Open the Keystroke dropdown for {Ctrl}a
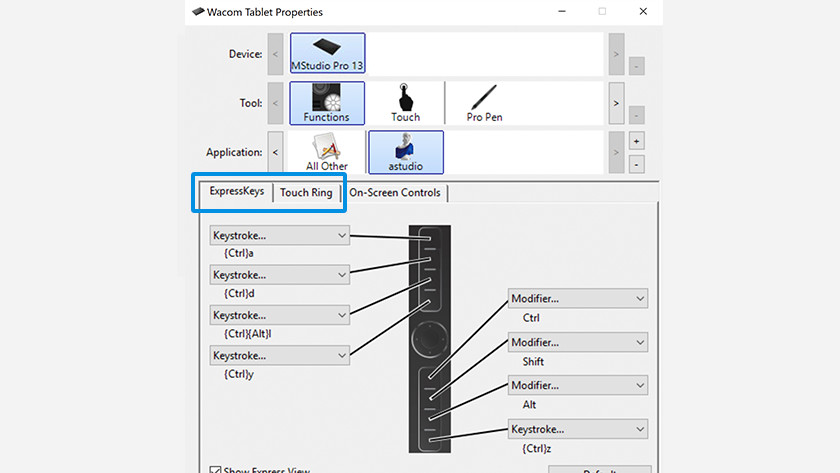 point(279,235)
